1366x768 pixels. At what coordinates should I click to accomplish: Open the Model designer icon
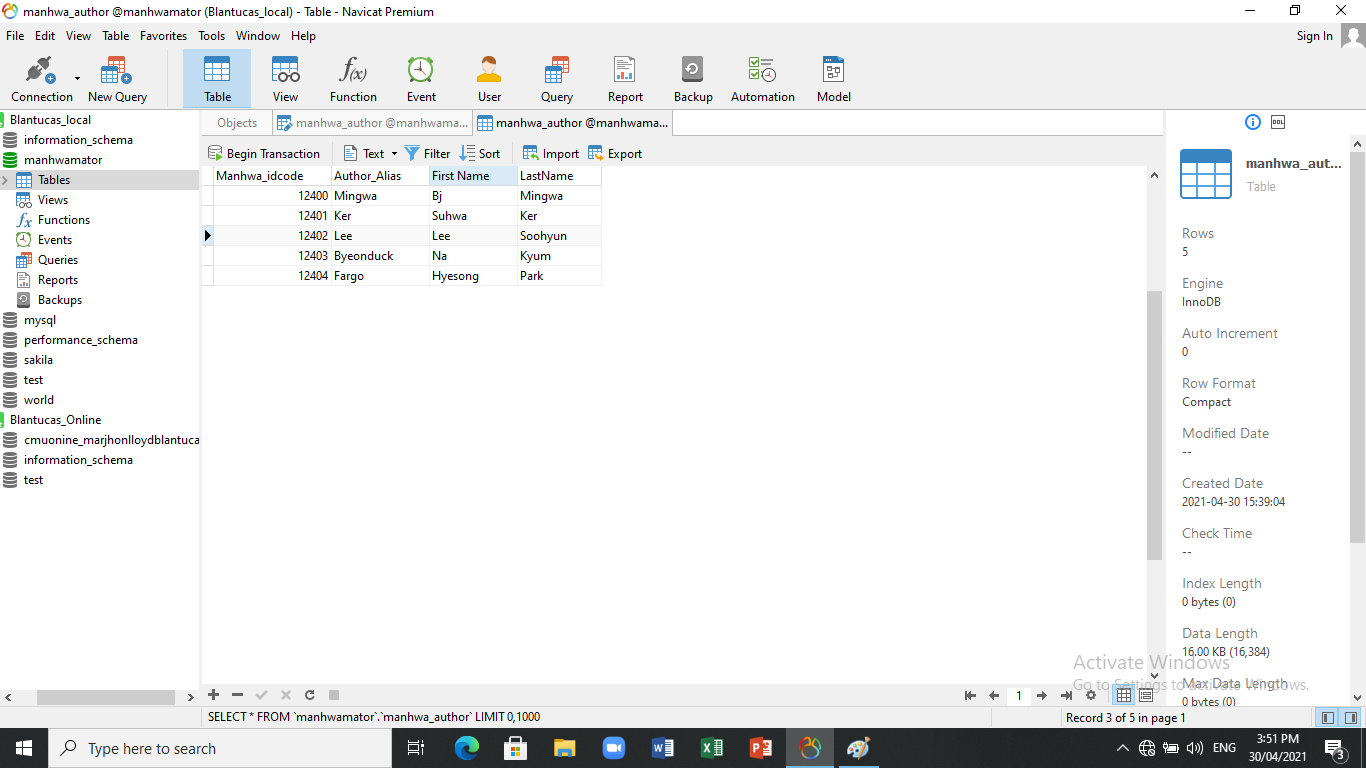click(x=833, y=79)
